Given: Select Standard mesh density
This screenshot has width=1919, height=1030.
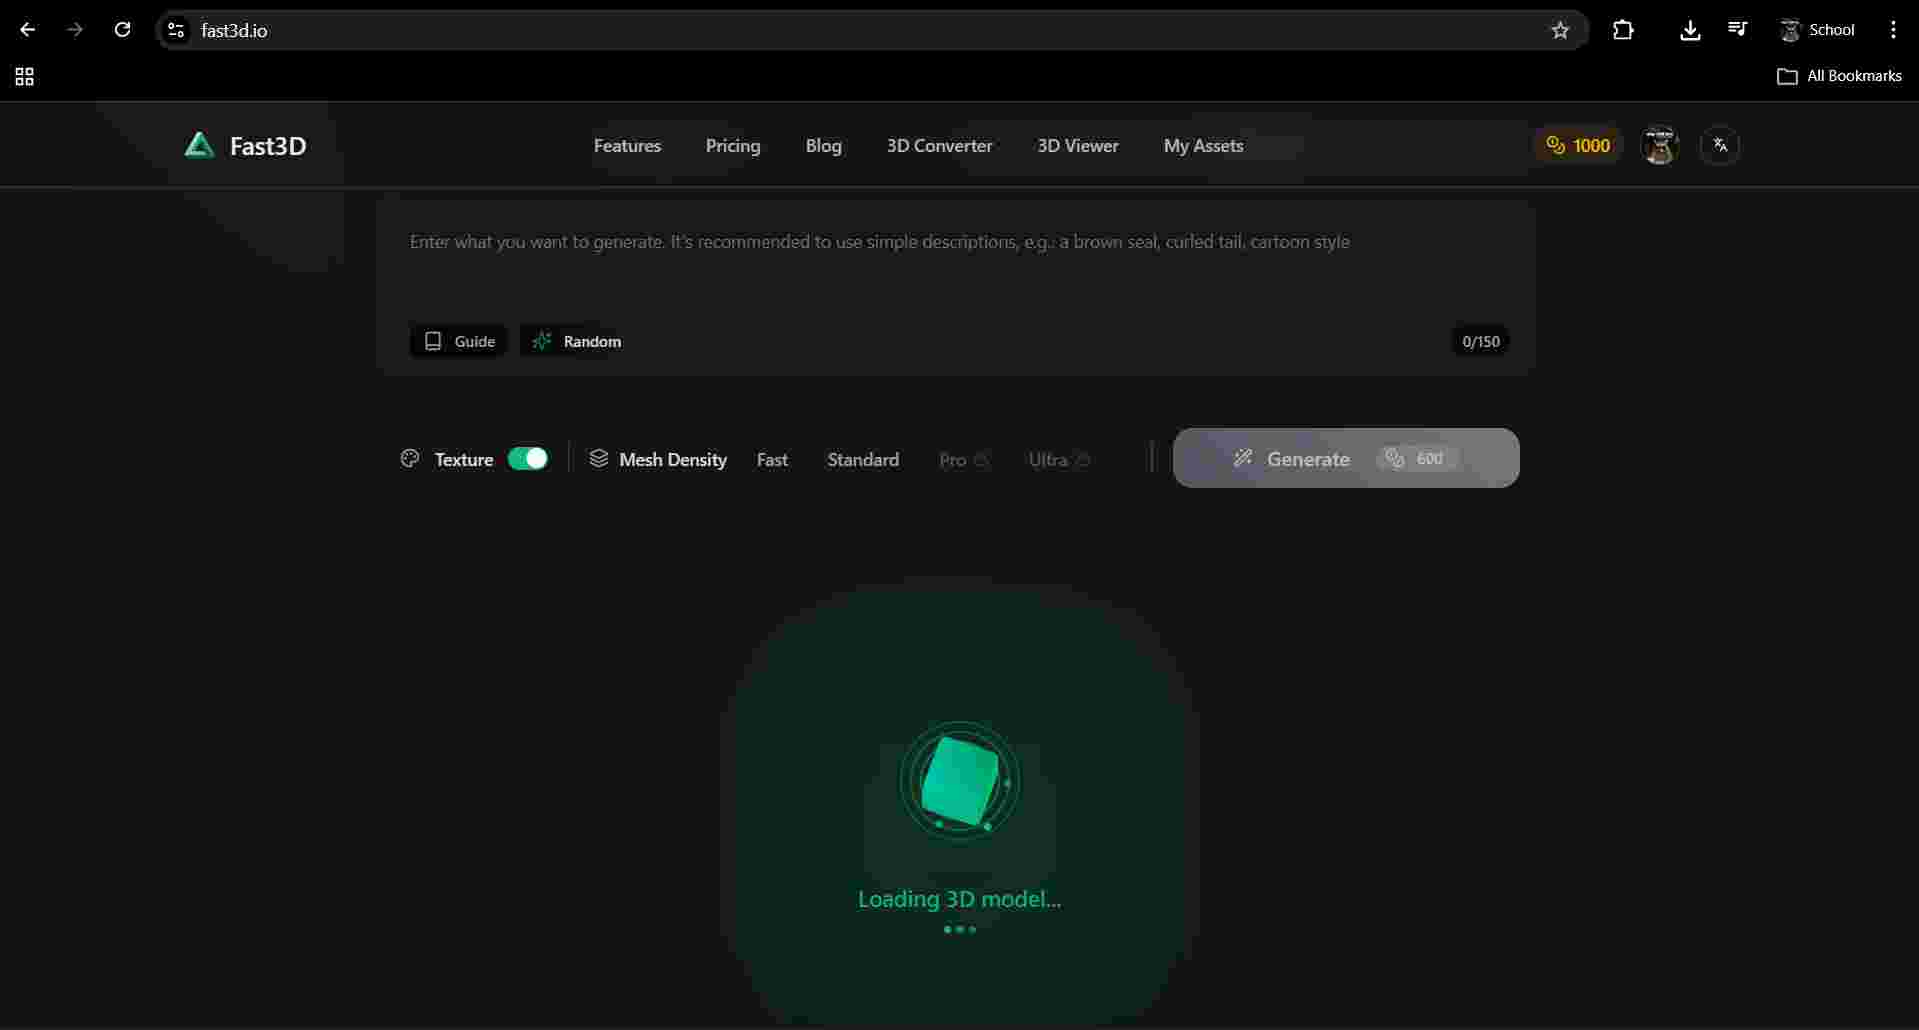Looking at the screenshot, I should tap(863, 459).
